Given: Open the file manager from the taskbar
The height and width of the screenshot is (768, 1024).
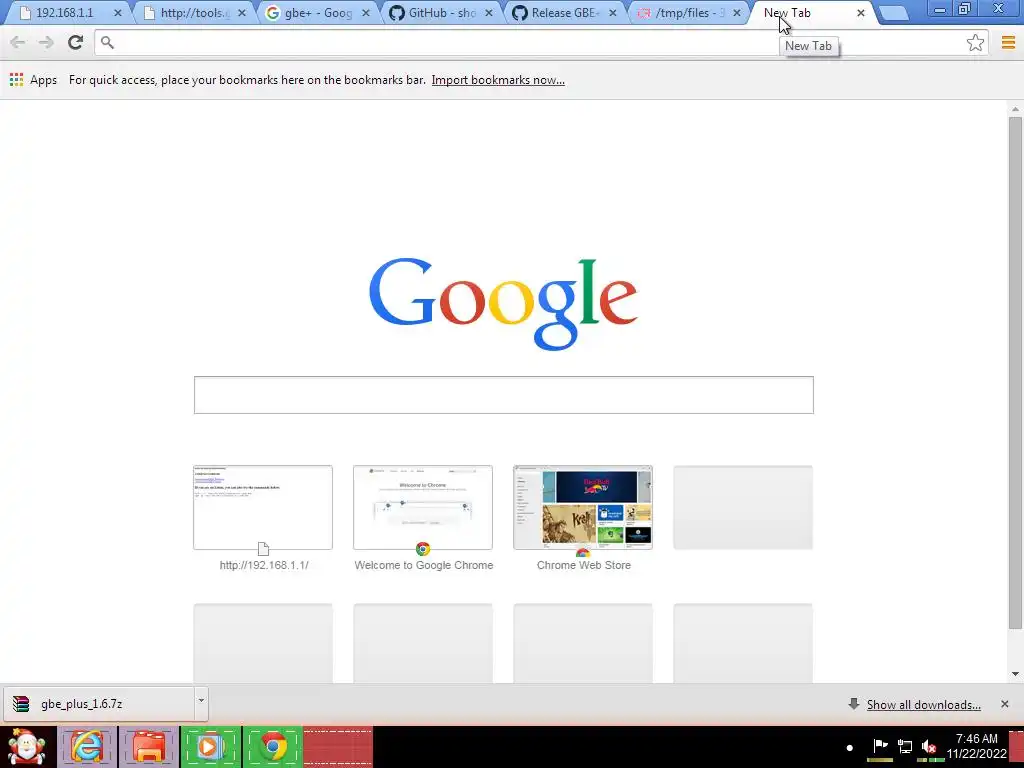Looking at the screenshot, I should [149, 747].
